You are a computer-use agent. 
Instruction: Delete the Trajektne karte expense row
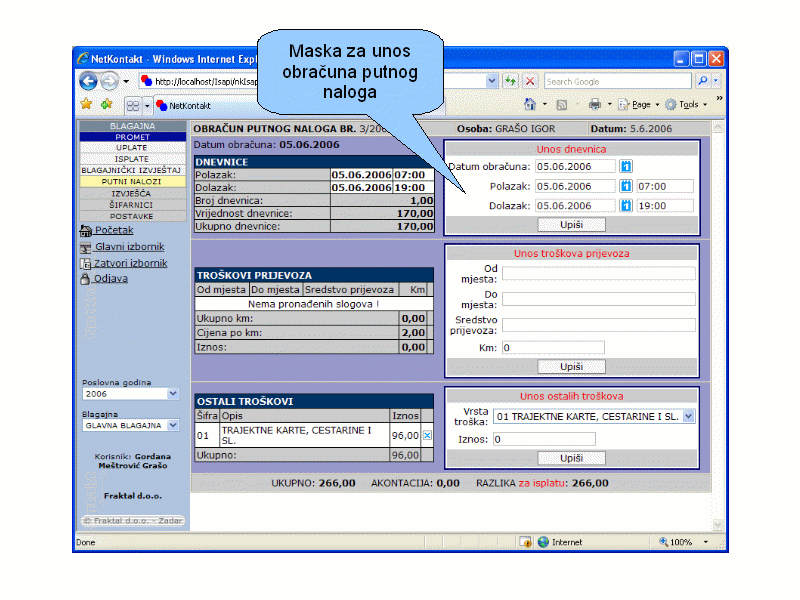tap(427, 435)
